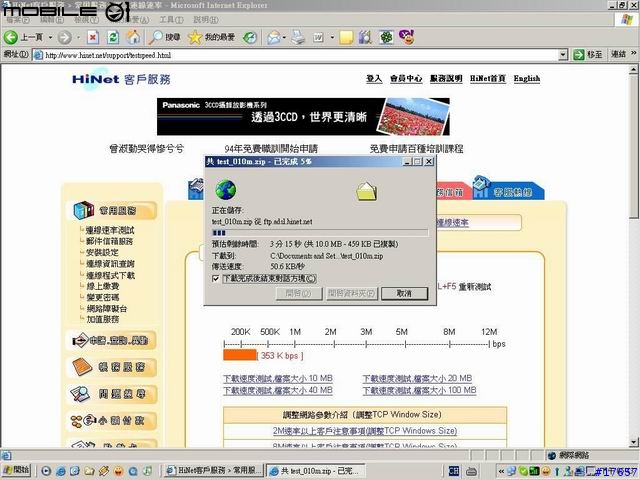Open the Edit button dropdown arrow
This screenshot has width=640, height=480.
tap(332, 38)
